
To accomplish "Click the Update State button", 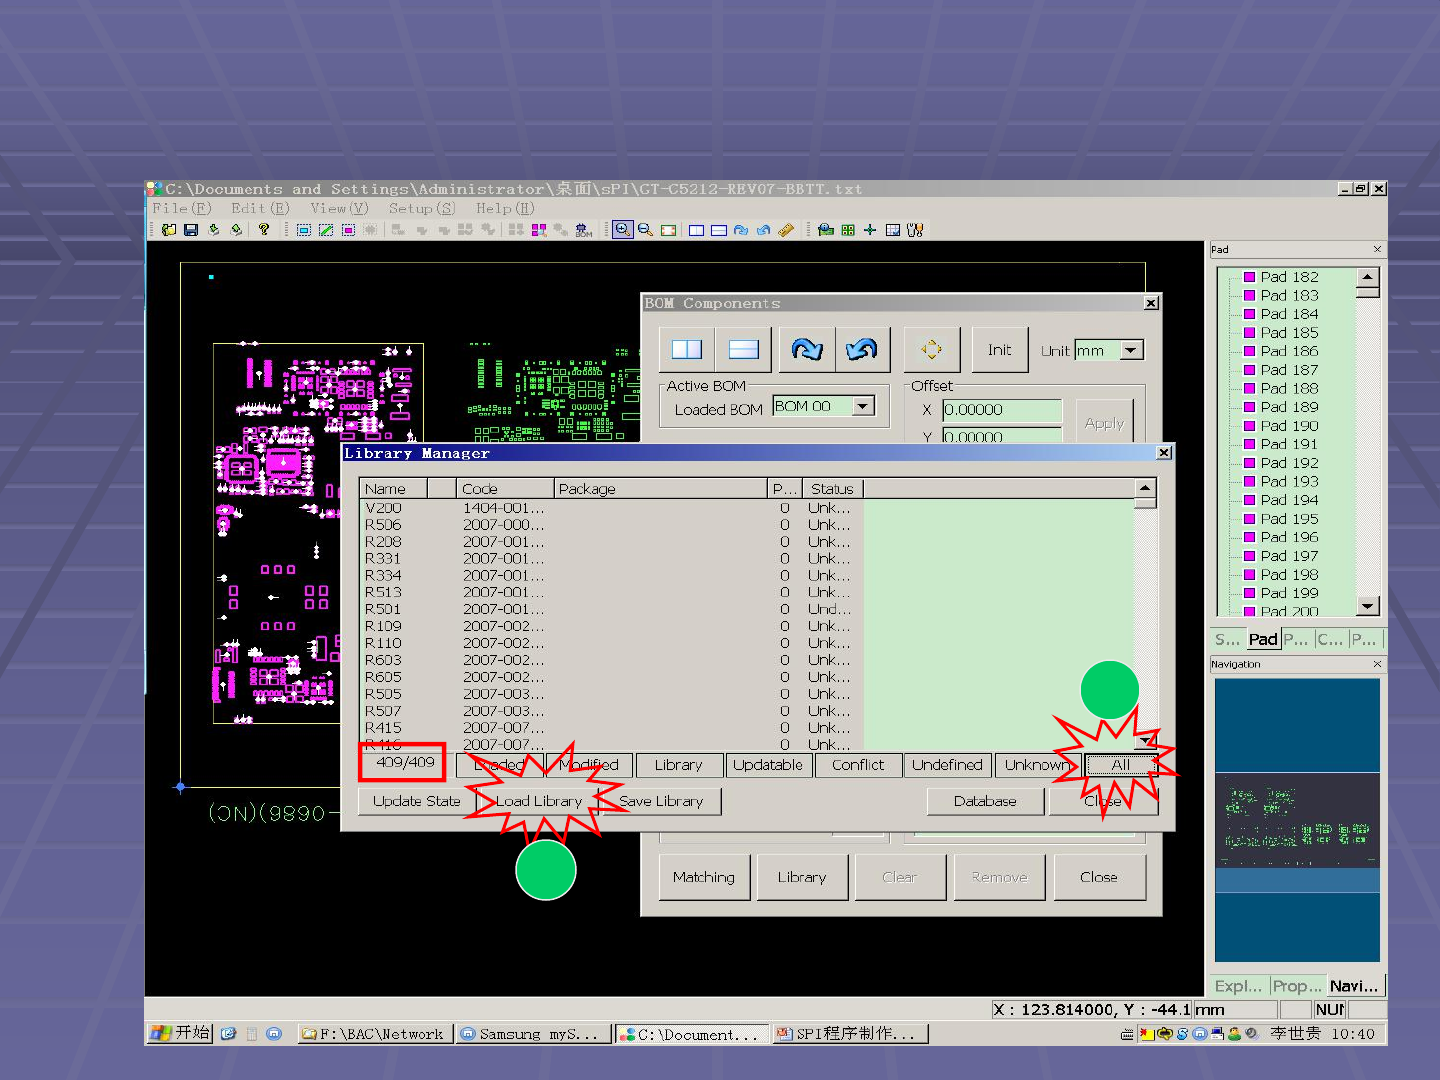I will pyautogui.click(x=417, y=801).
